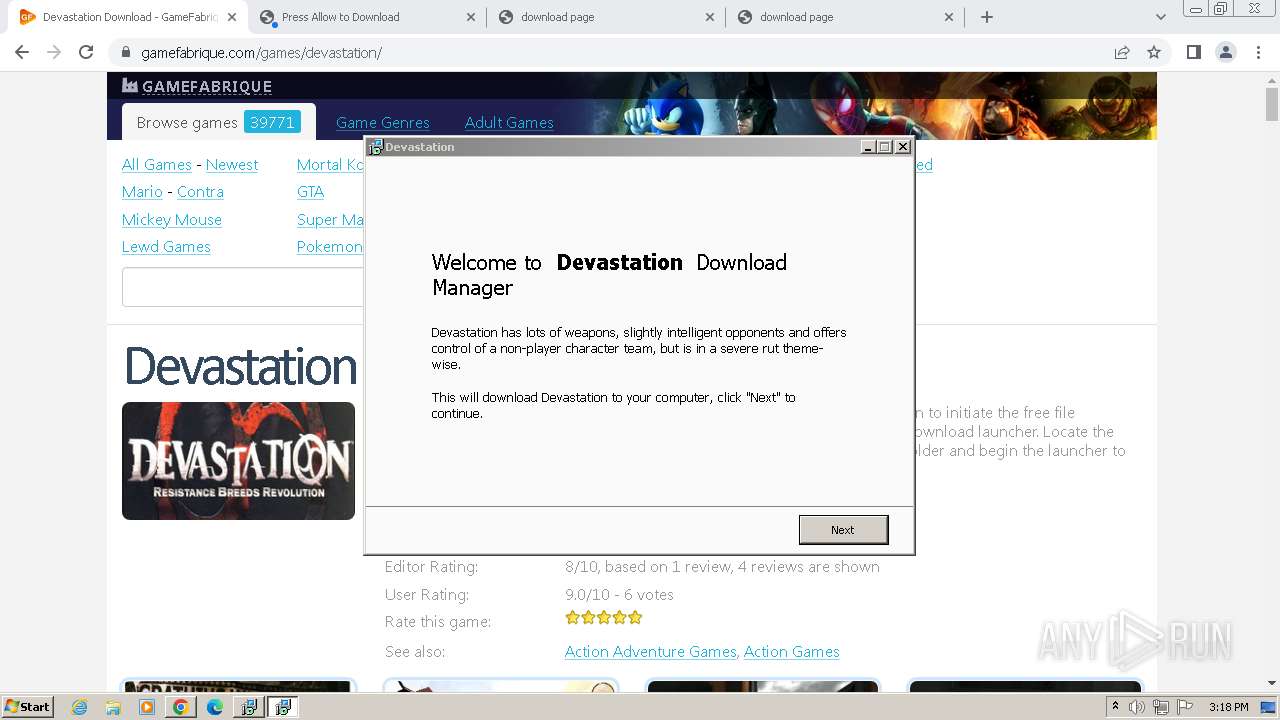The width and height of the screenshot is (1280, 720).
Task: Open the Action Adventure Games link
Action: pos(650,652)
